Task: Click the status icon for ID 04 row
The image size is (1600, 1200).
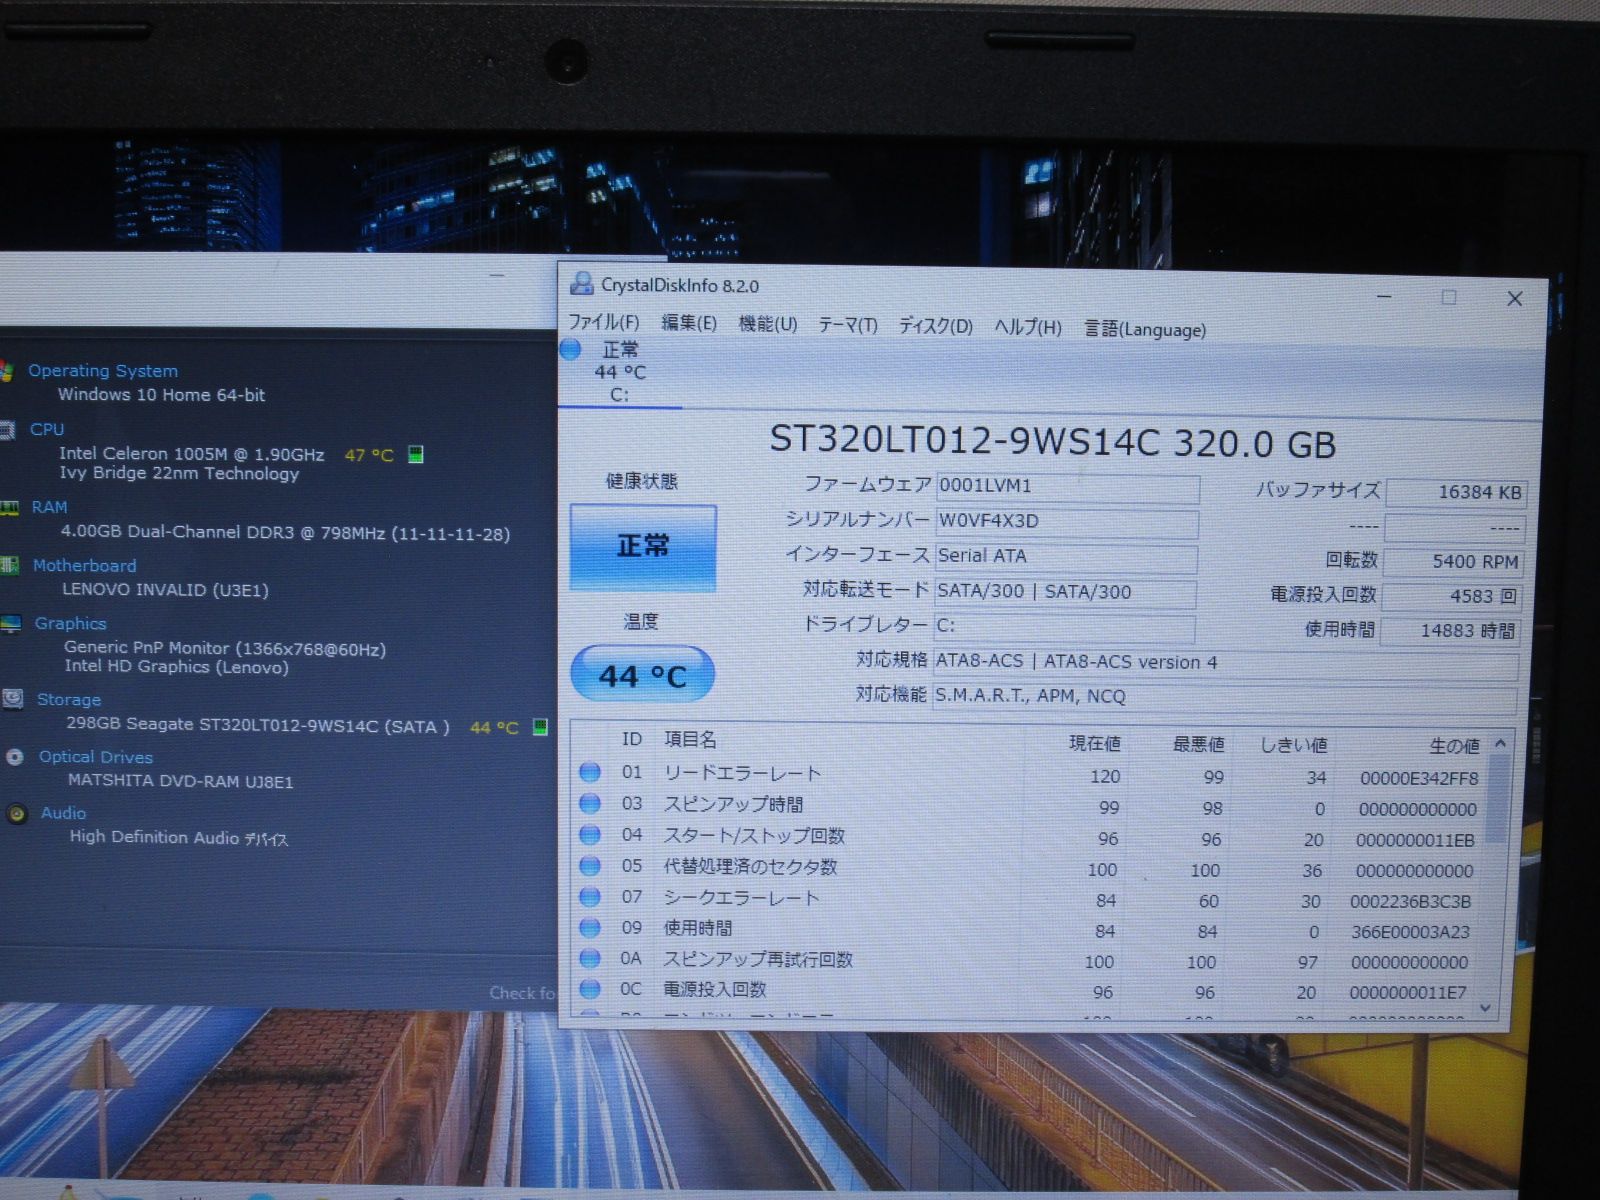Action: [x=590, y=834]
